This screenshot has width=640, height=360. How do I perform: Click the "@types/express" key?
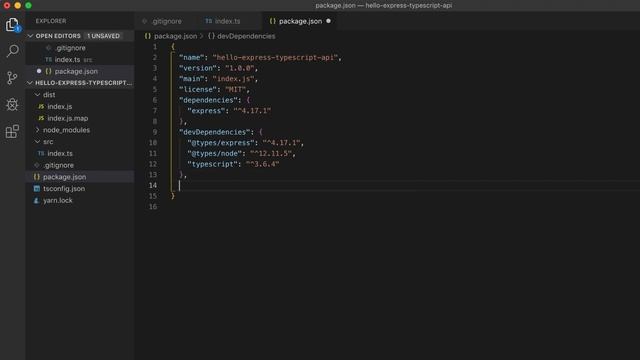click(221, 143)
